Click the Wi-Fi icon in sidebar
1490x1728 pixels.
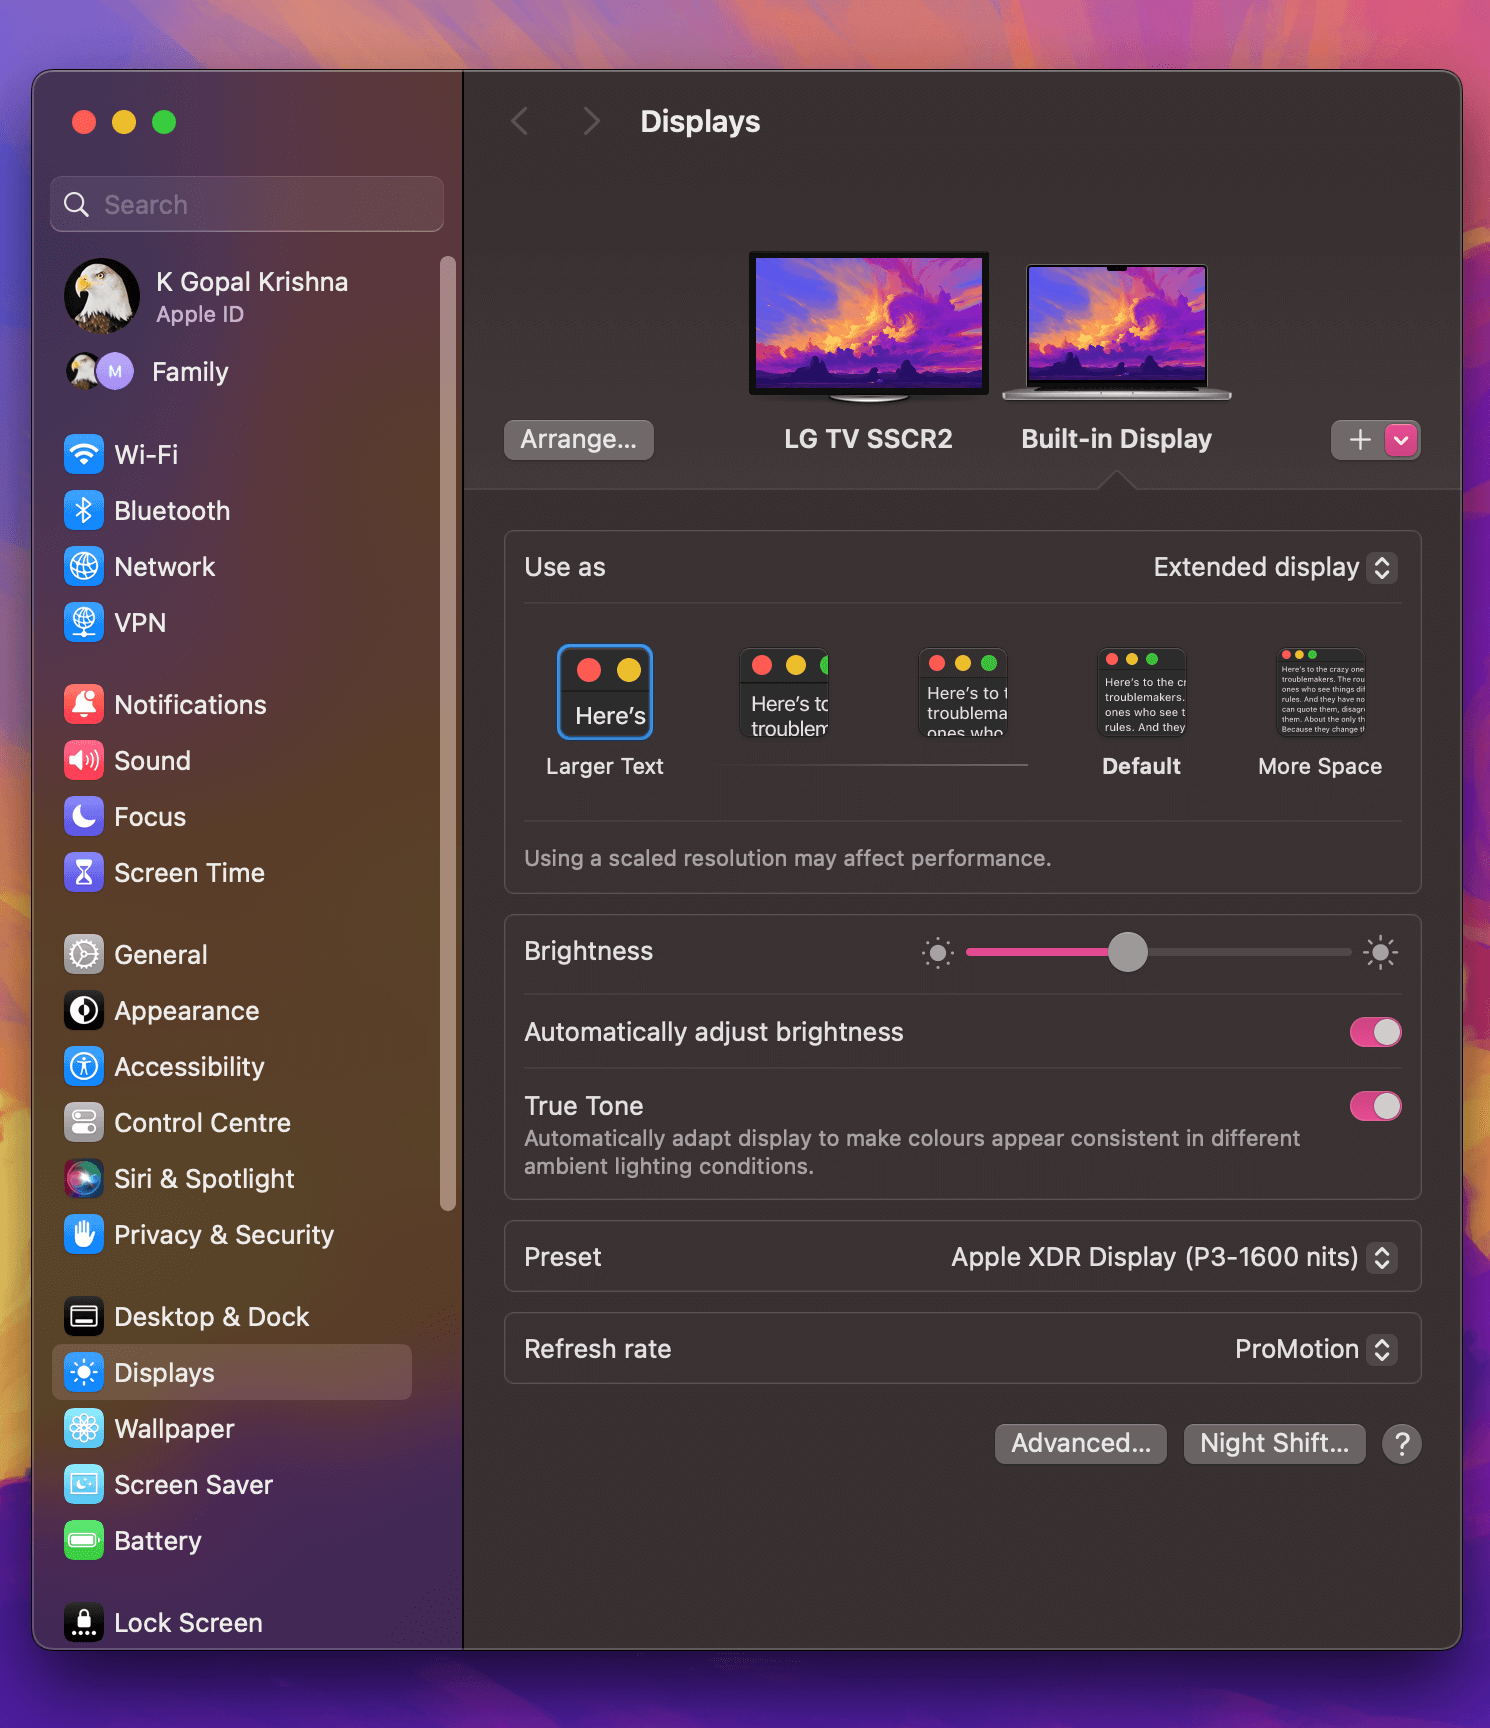pos(84,455)
